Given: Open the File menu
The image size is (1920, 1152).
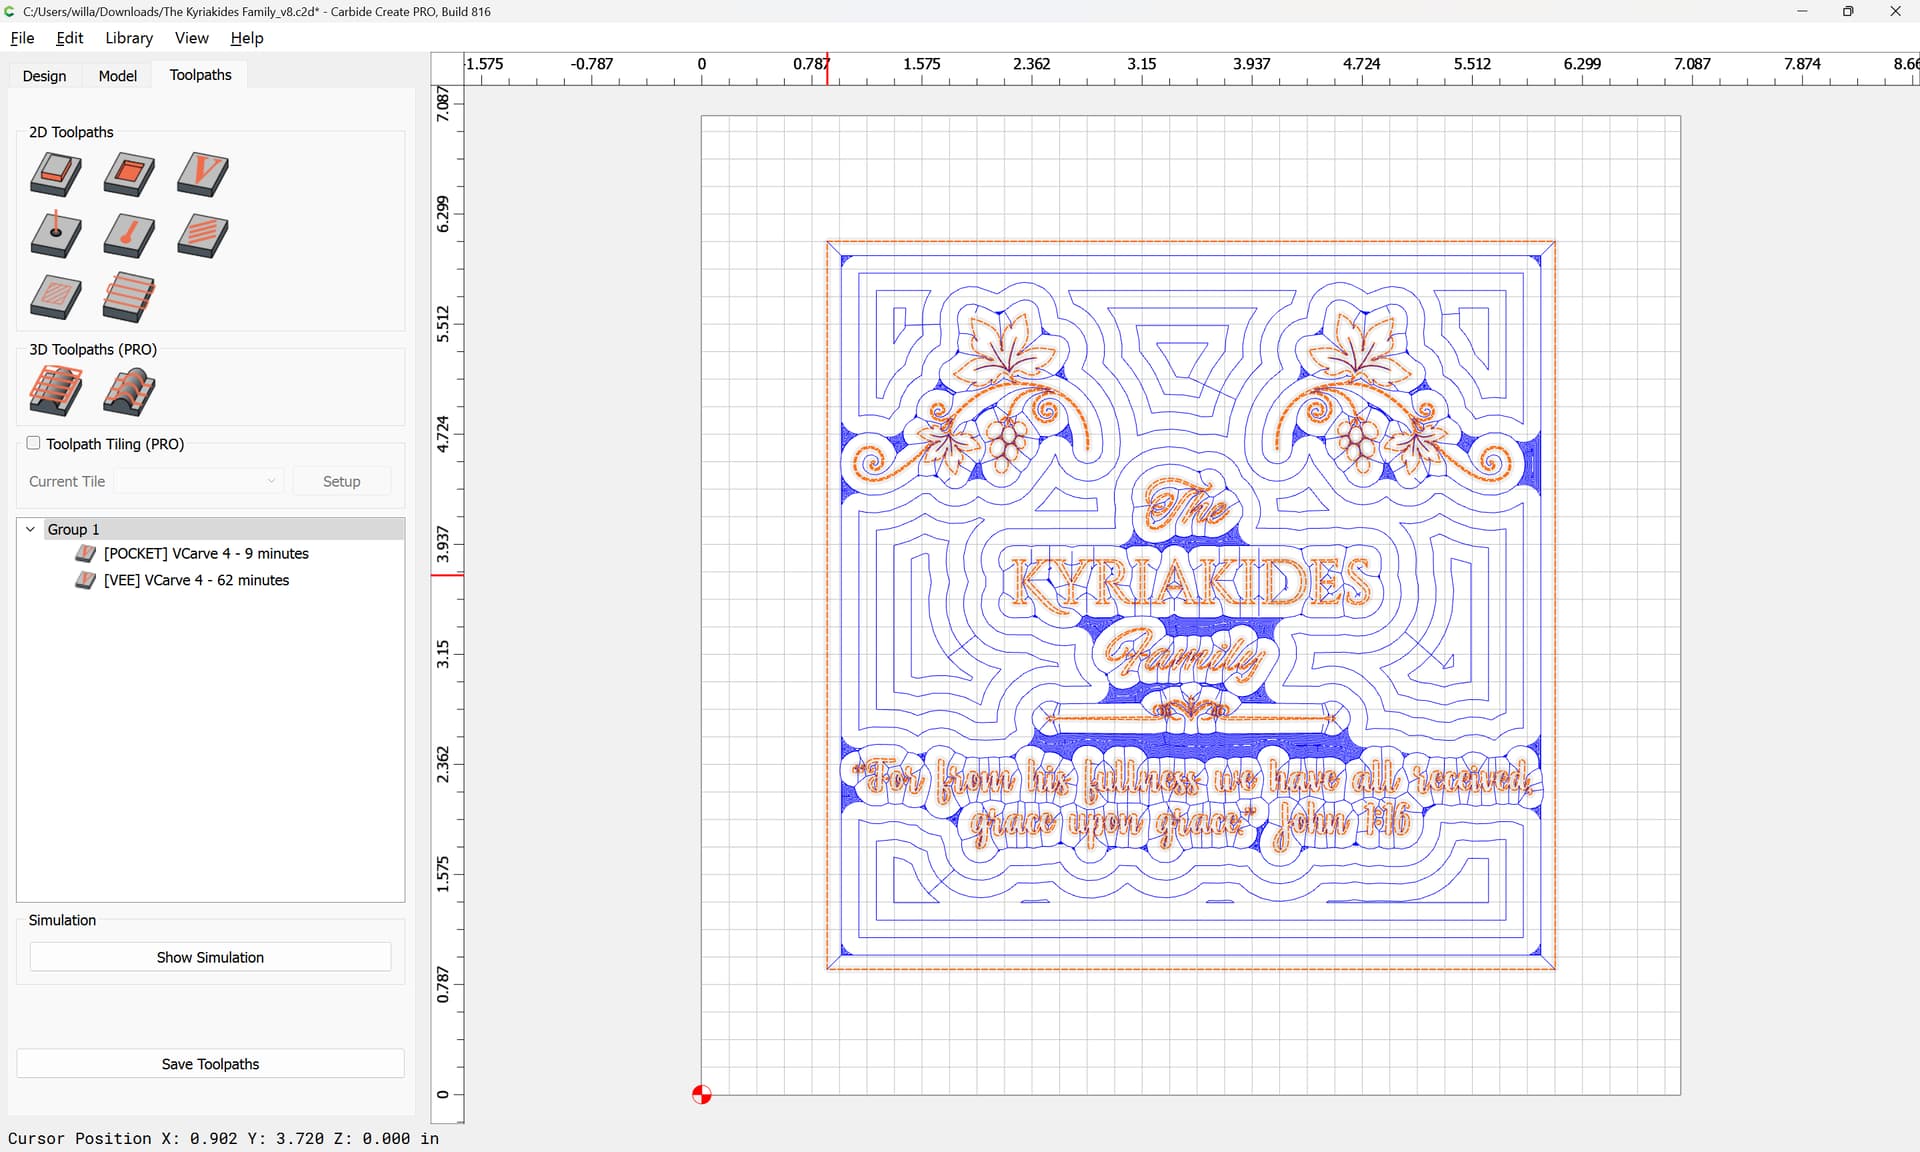Looking at the screenshot, I should click(22, 38).
